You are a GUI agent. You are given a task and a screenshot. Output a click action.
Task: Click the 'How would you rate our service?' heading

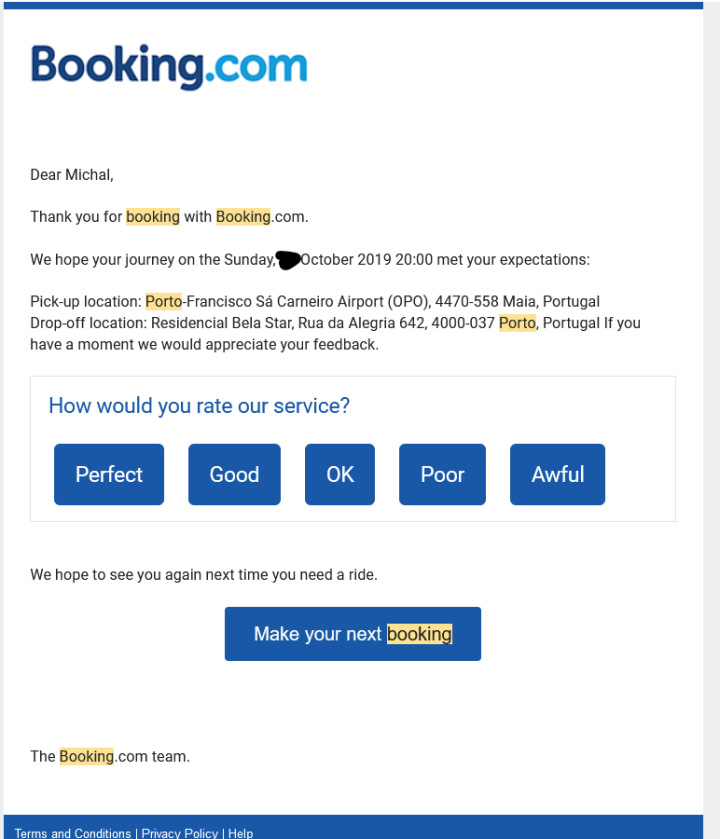point(199,406)
